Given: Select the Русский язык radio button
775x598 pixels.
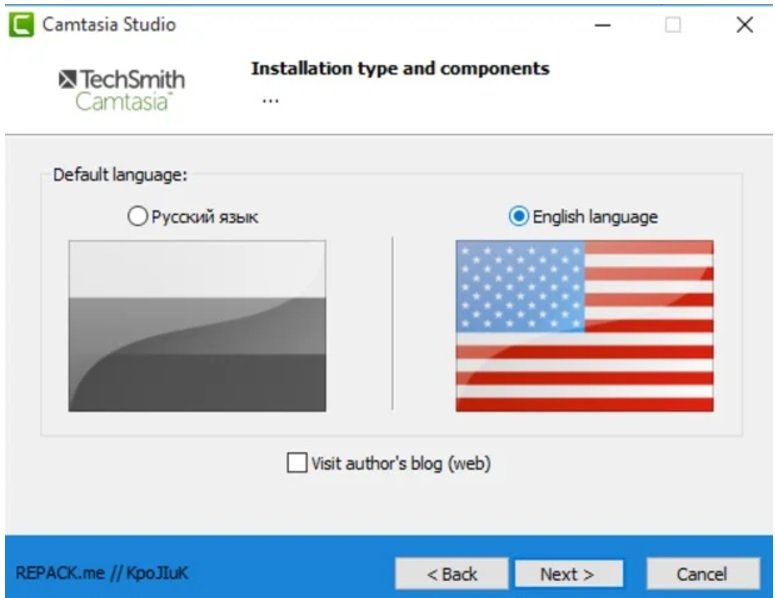Looking at the screenshot, I should (x=137, y=216).
